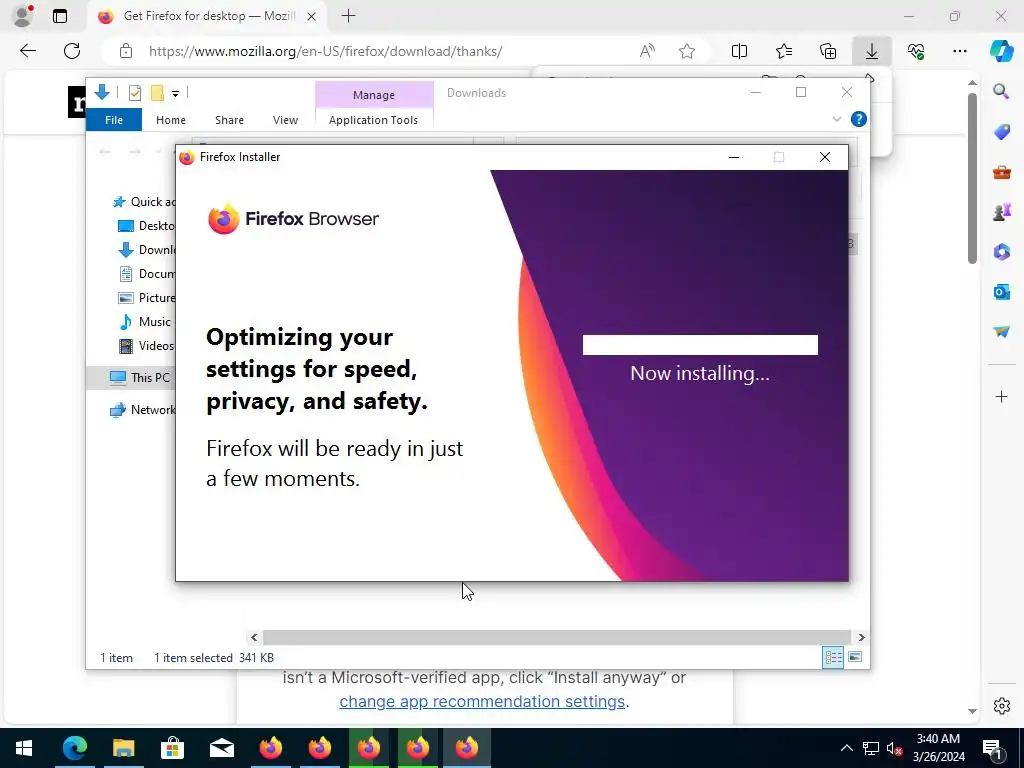Open the notification center icon
Screen dimensions: 1024x768
click(x=992, y=748)
